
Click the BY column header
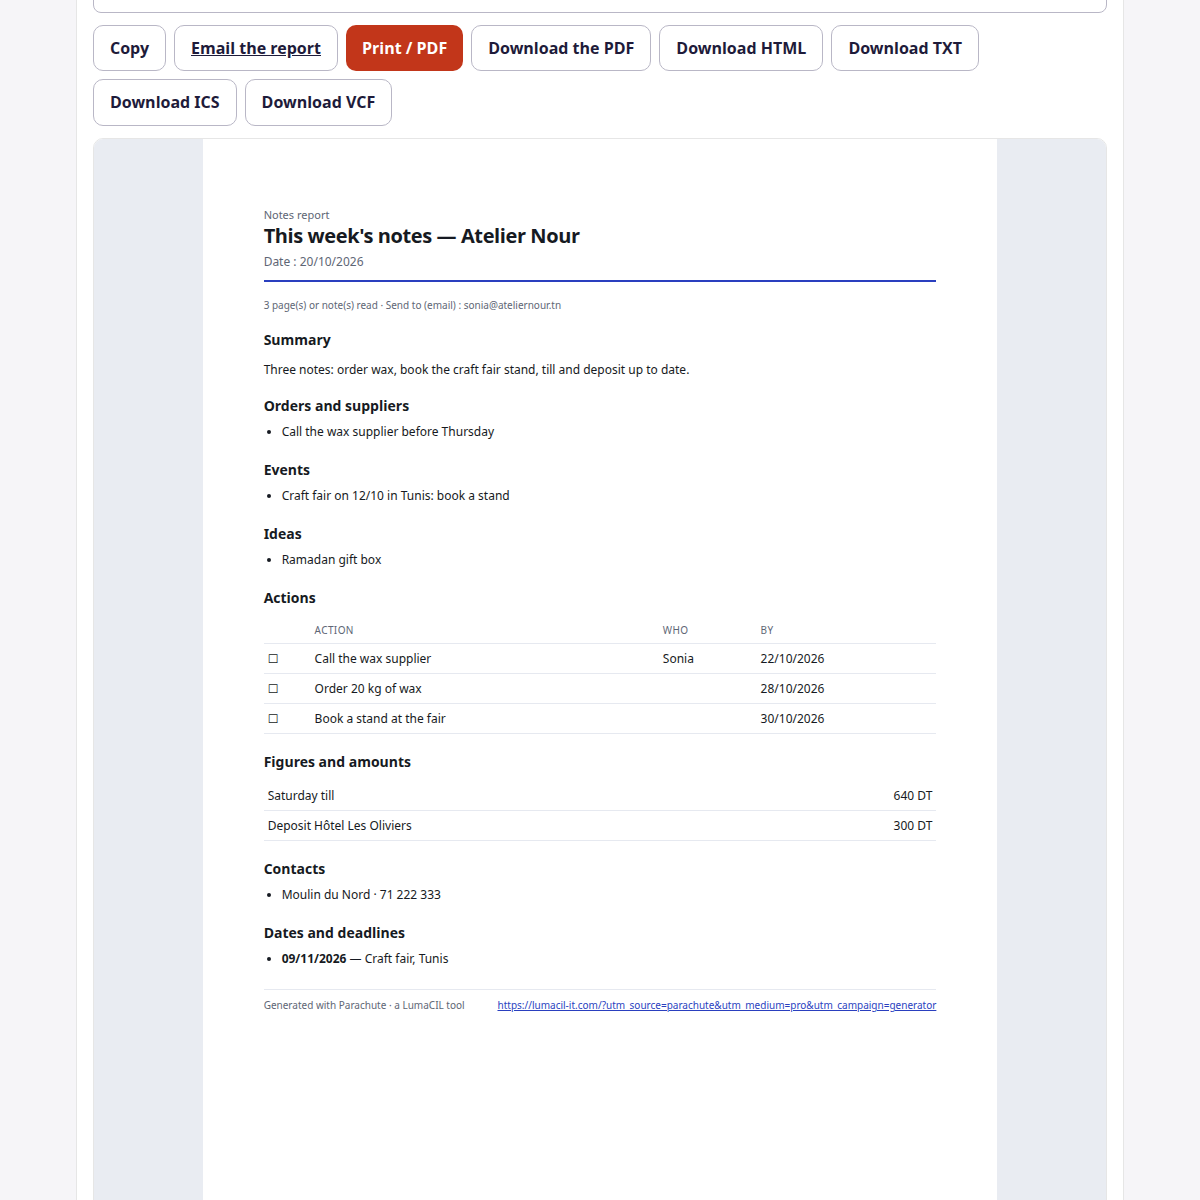click(767, 630)
